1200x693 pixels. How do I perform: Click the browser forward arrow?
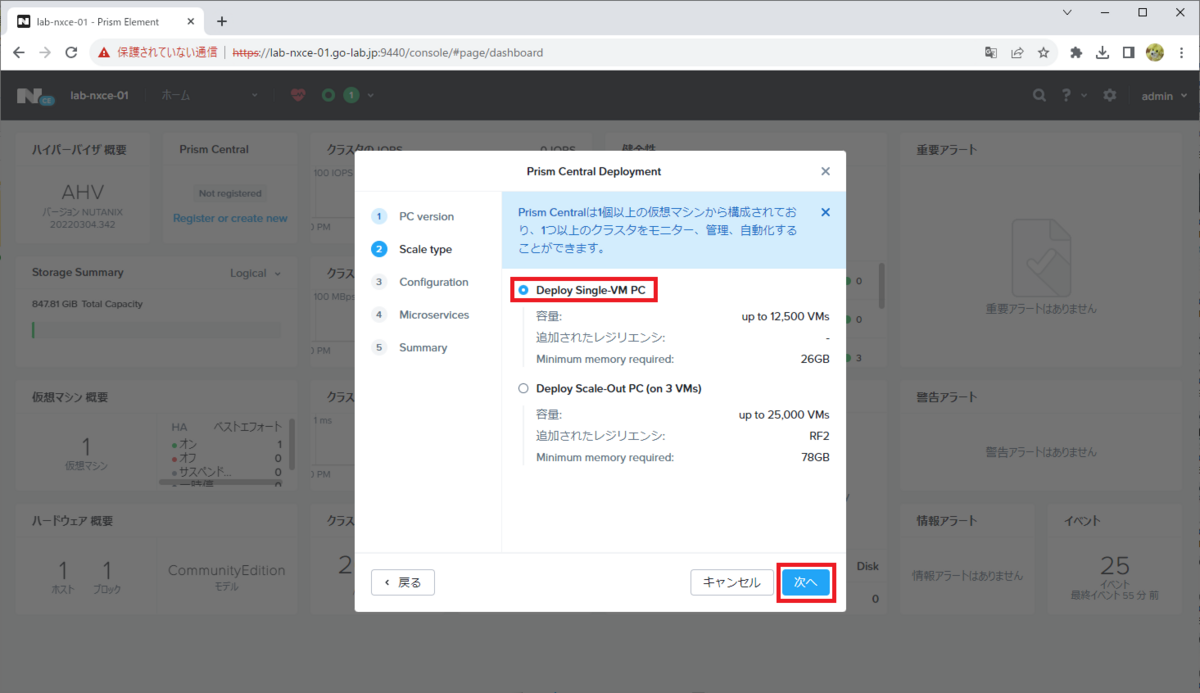(45, 52)
